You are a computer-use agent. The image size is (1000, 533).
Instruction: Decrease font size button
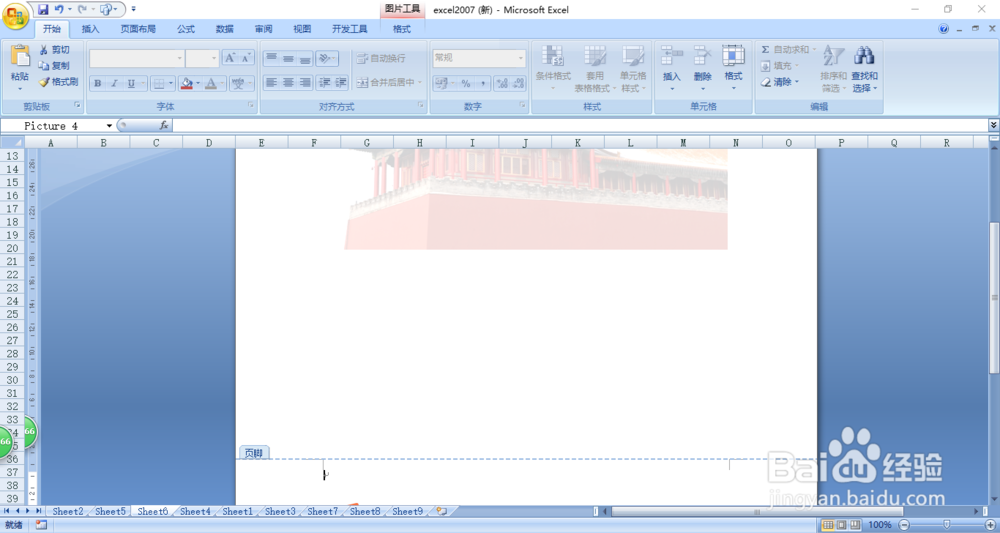pyautogui.click(x=246, y=58)
